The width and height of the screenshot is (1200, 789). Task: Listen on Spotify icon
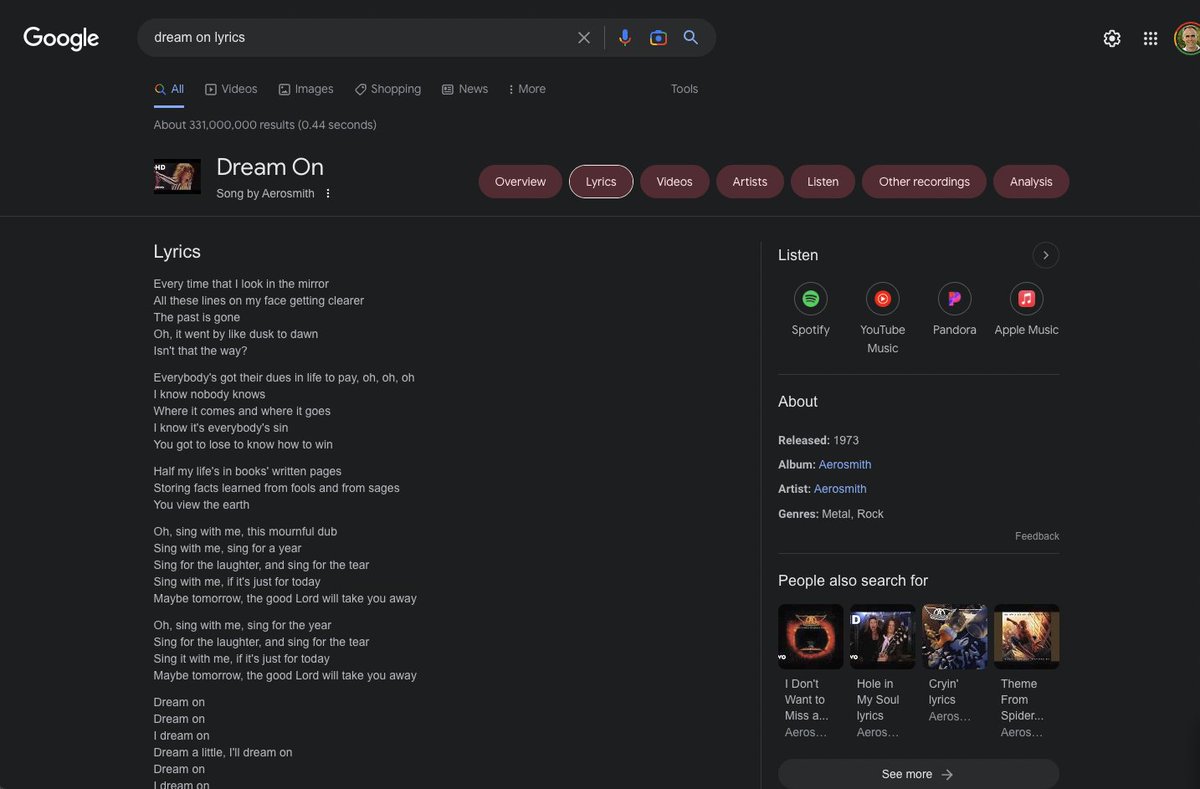pos(811,299)
